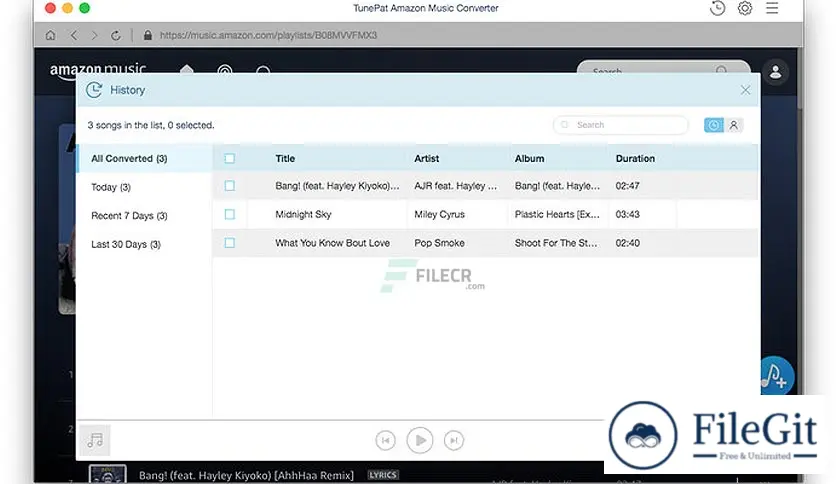Screen dimensions: 836x484
Task: Click the music note album art placeholder
Action: coord(95,440)
